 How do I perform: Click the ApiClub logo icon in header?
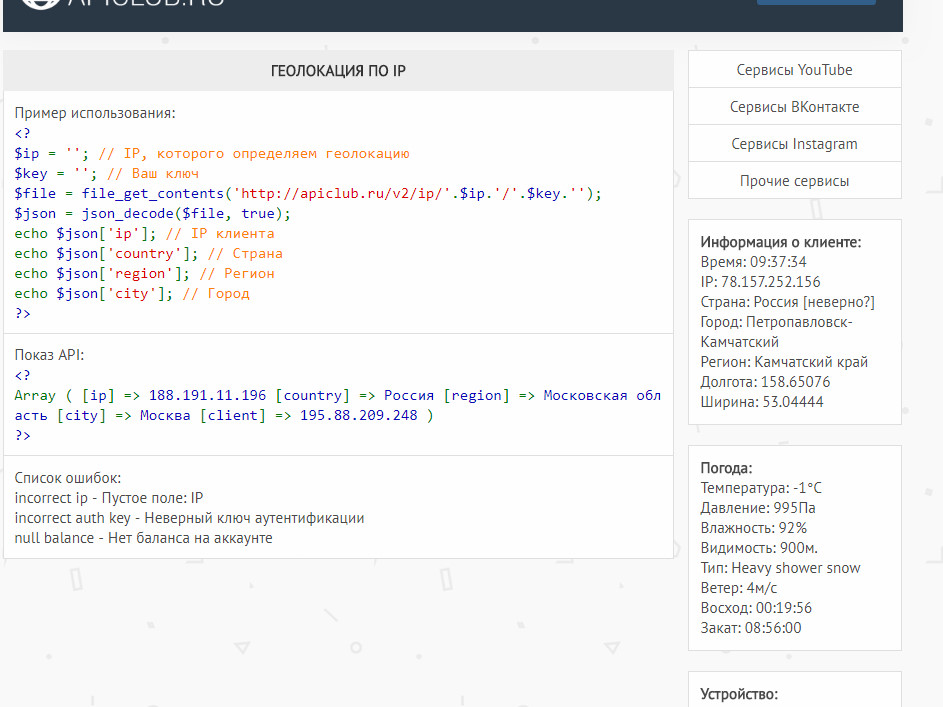pyautogui.click(x=40, y=5)
